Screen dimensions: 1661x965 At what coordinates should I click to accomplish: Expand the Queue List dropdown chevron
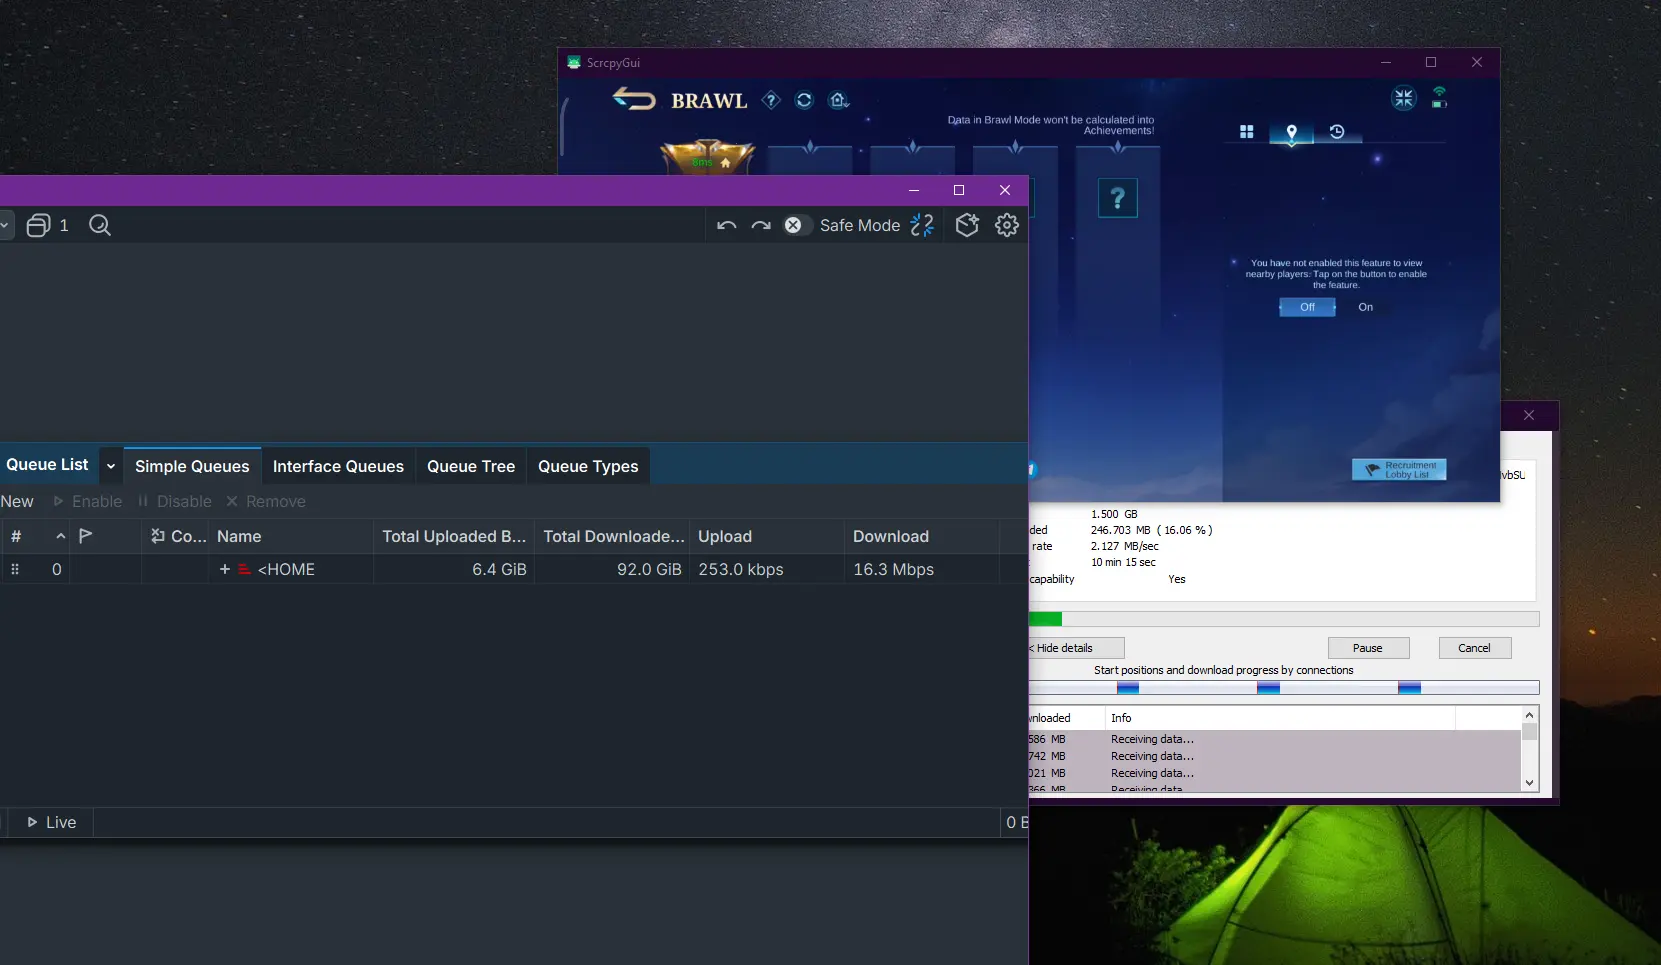(x=111, y=466)
